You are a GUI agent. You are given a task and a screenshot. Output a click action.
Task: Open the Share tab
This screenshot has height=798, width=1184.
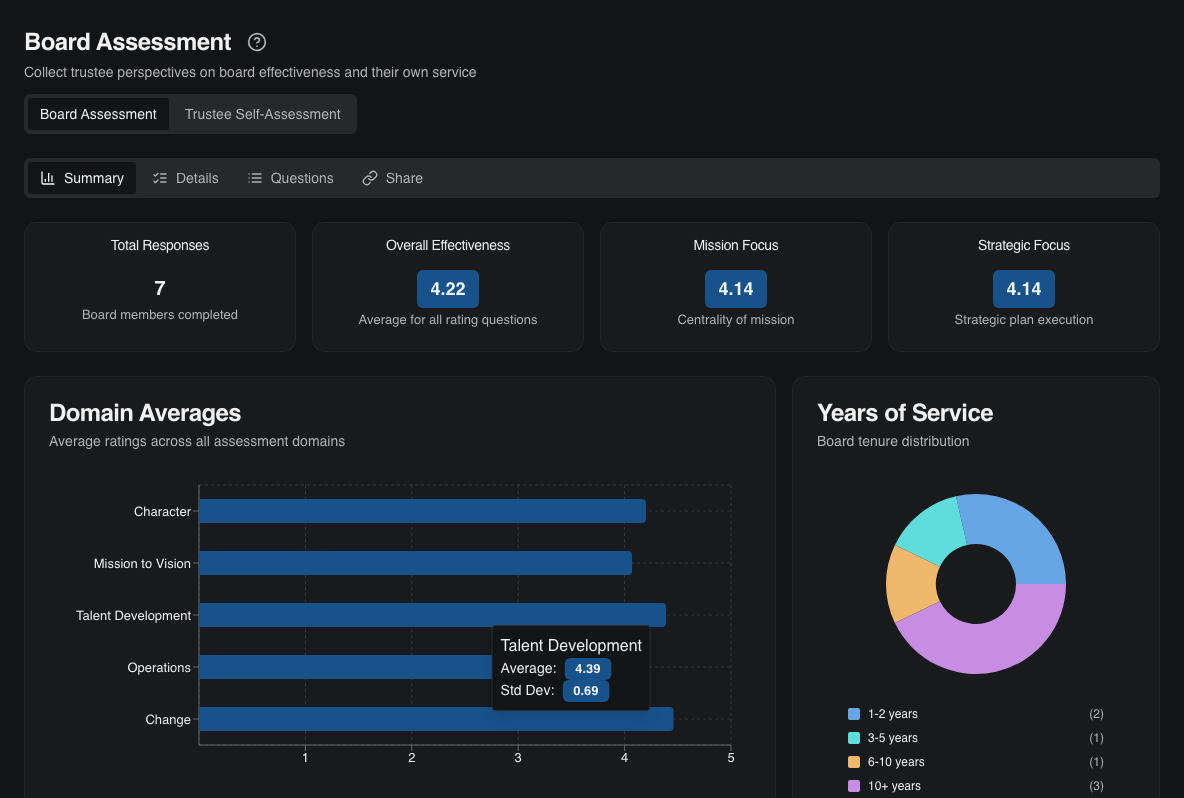click(x=392, y=178)
